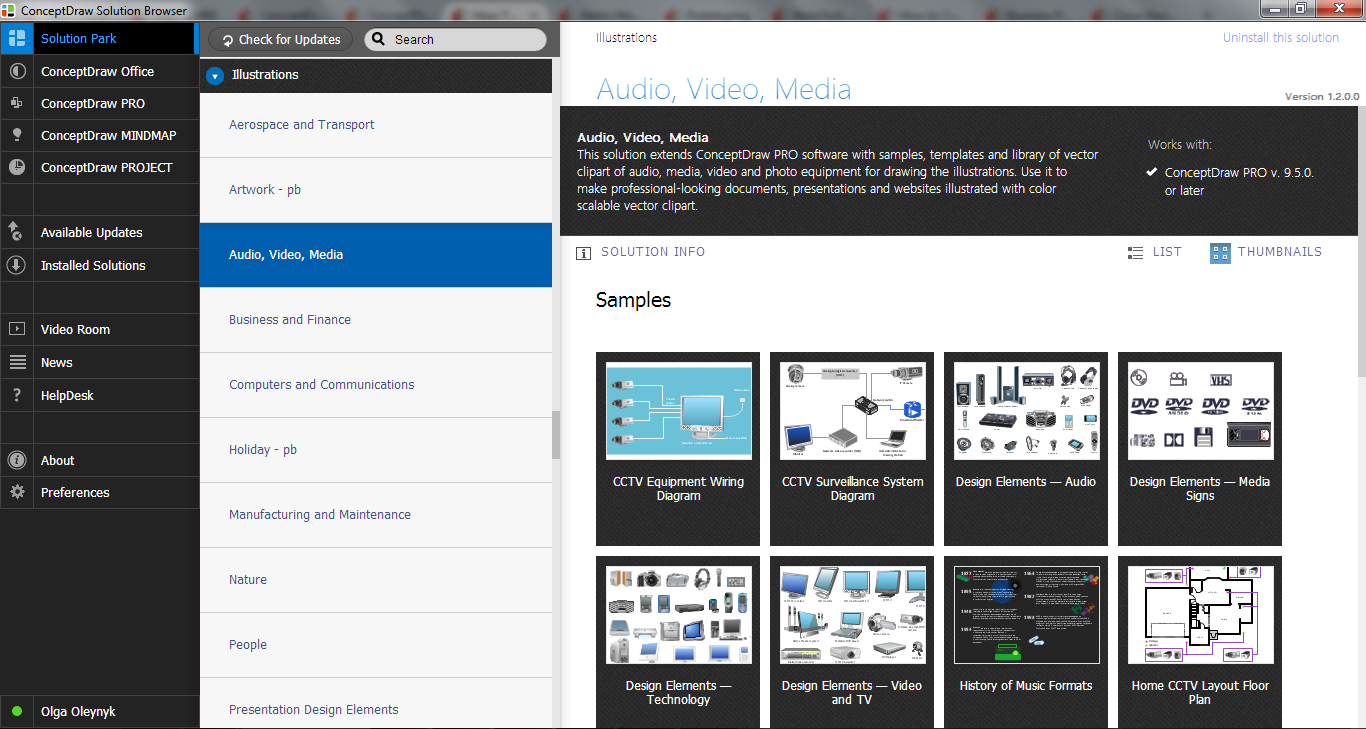Click the Thumbnails view icon

(1220, 253)
